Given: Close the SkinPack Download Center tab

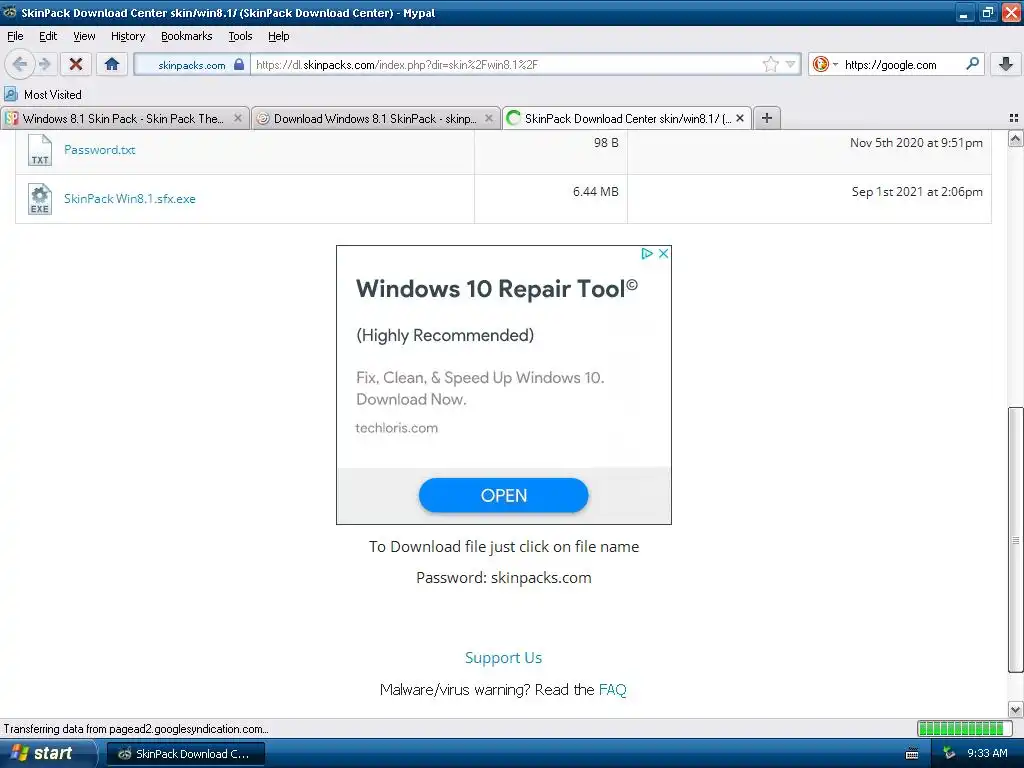Looking at the screenshot, I should 740,118.
